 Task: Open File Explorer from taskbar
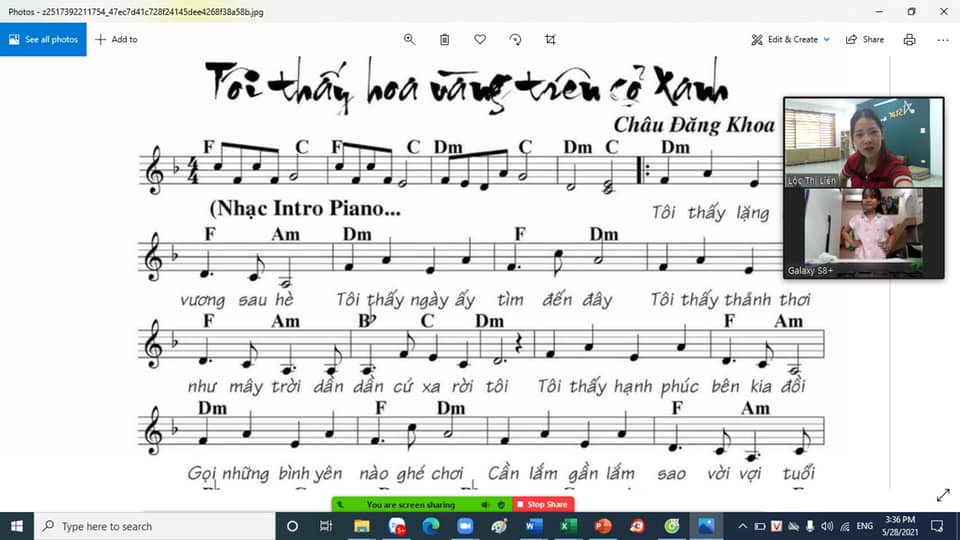(361, 526)
